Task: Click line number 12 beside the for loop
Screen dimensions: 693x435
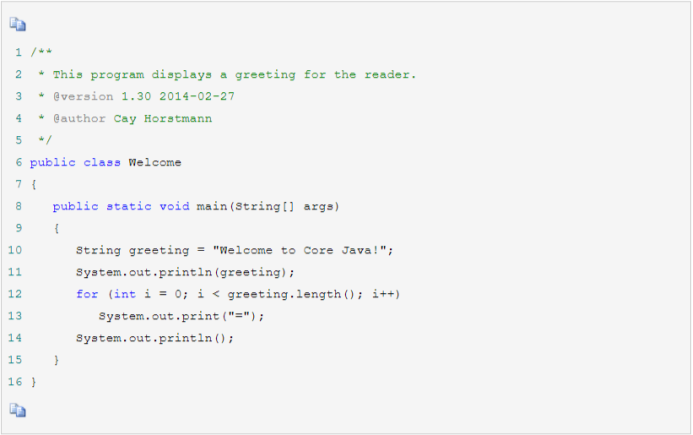Action: click(15, 294)
